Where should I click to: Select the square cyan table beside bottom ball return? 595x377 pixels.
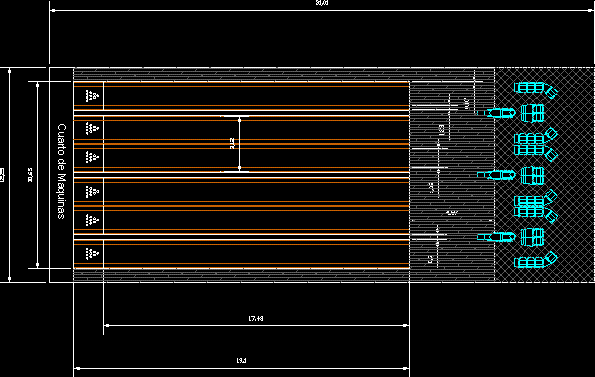(x=532, y=237)
